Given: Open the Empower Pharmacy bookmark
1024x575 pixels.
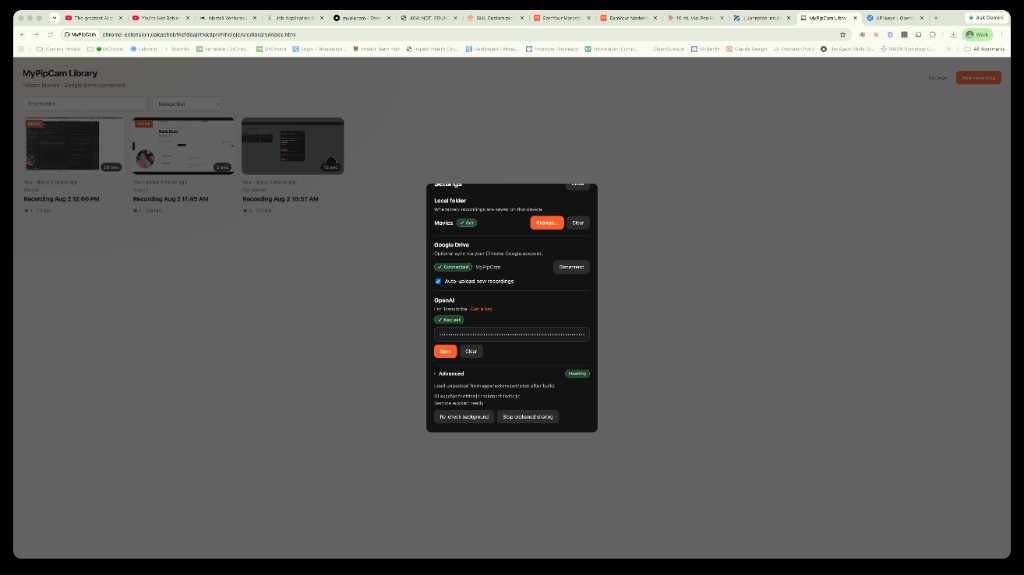Looking at the screenshot, I should pos(552,49).
